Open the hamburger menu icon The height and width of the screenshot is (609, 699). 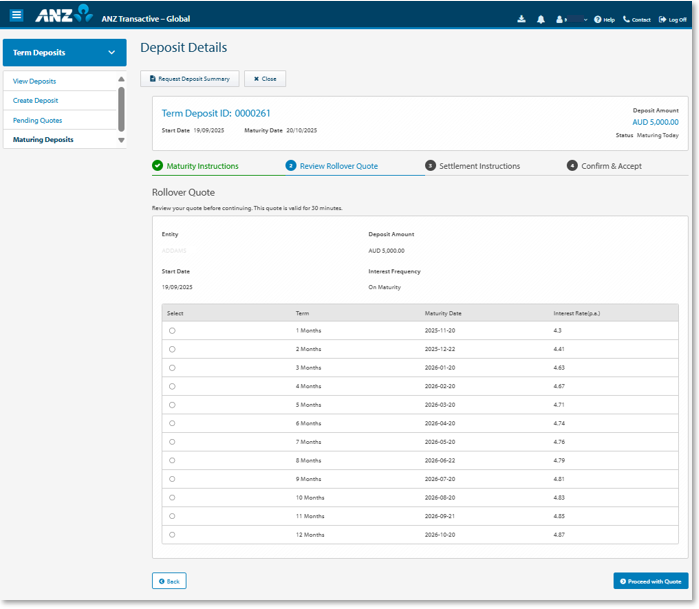[17, 15]
